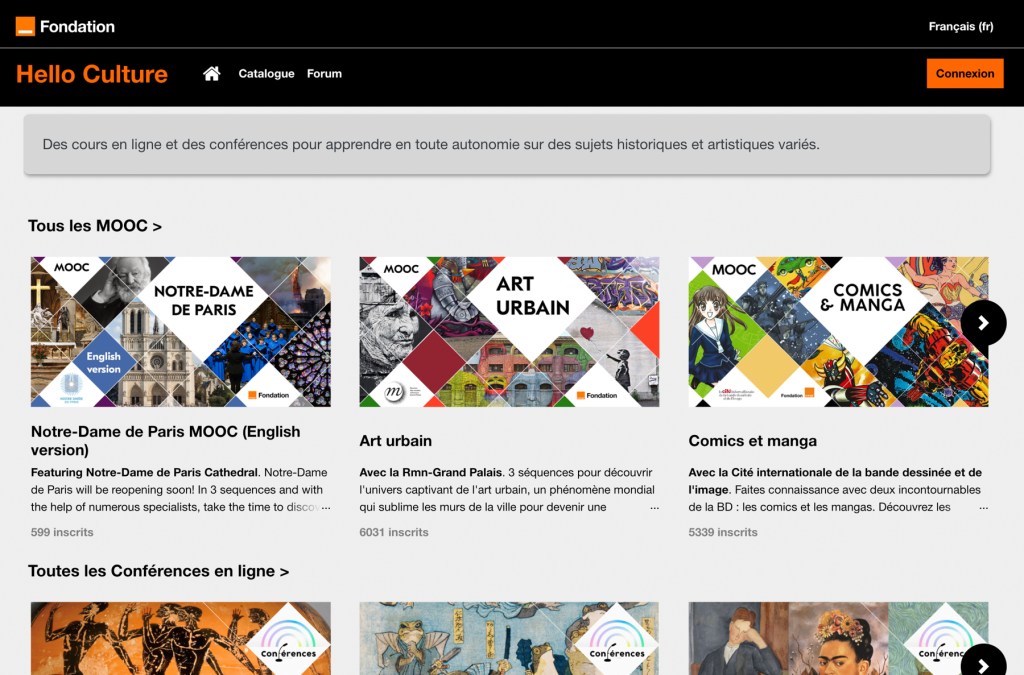The height and width of the screenshot is (675, 1024).
Task: Open the Comics & Manga MOOC banner
Action: (820, 331)
